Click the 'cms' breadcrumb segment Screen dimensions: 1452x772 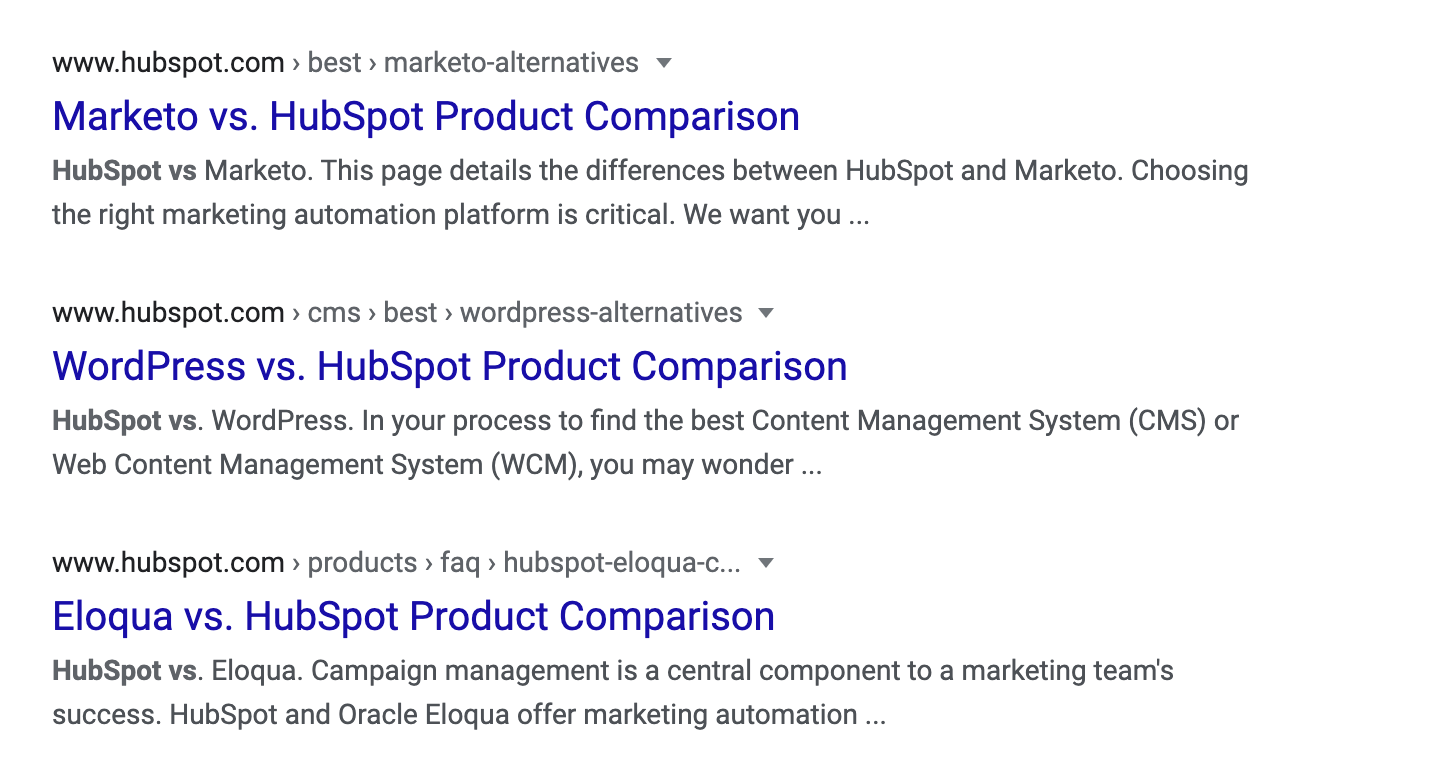[x=334, y=313]
